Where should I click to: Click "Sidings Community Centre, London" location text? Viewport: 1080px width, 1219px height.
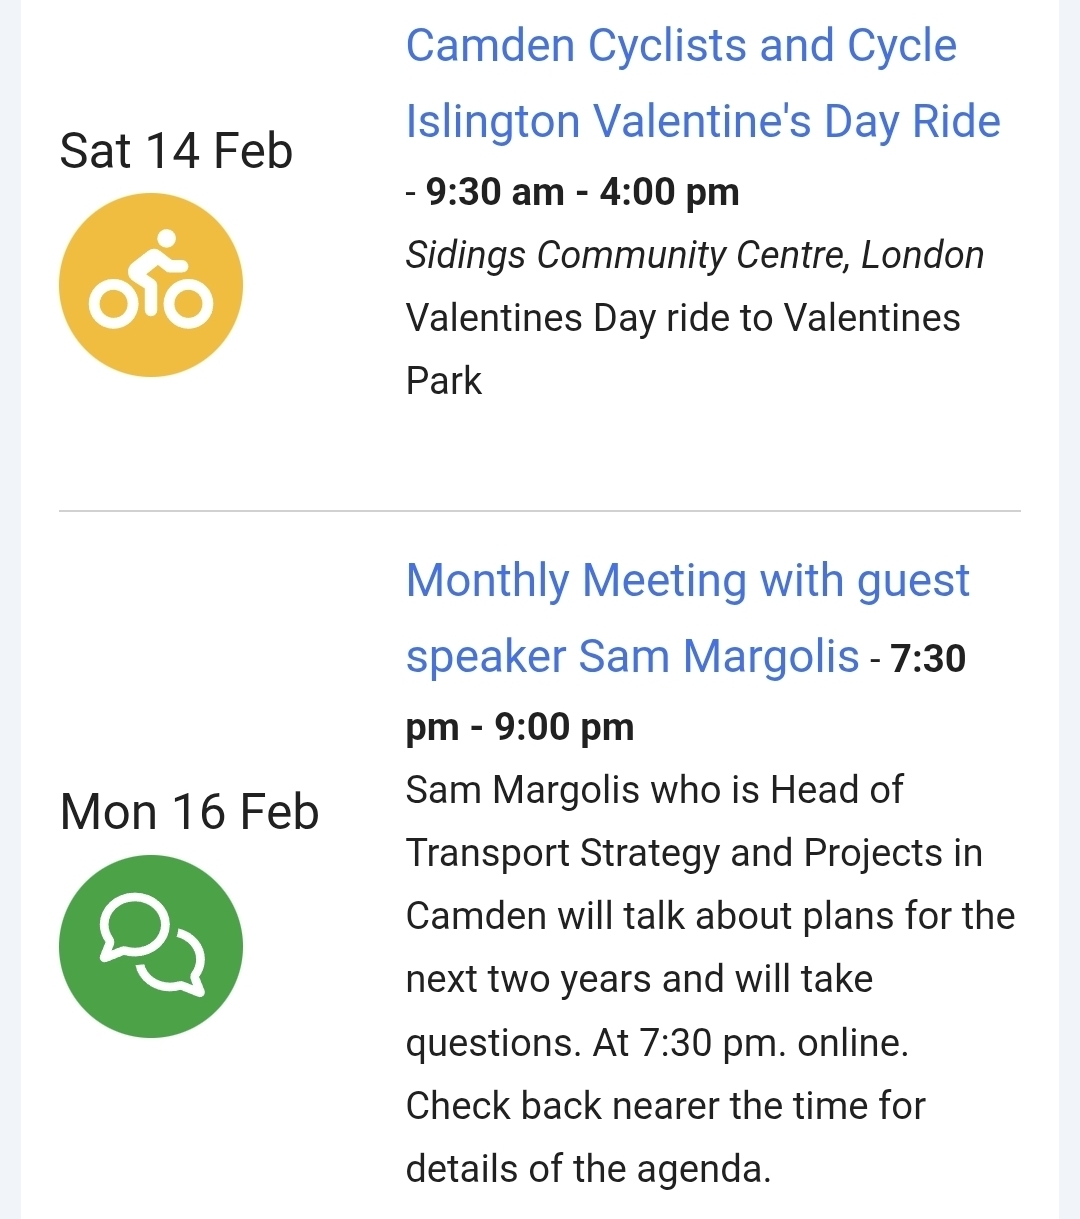[x=694, y=255]
